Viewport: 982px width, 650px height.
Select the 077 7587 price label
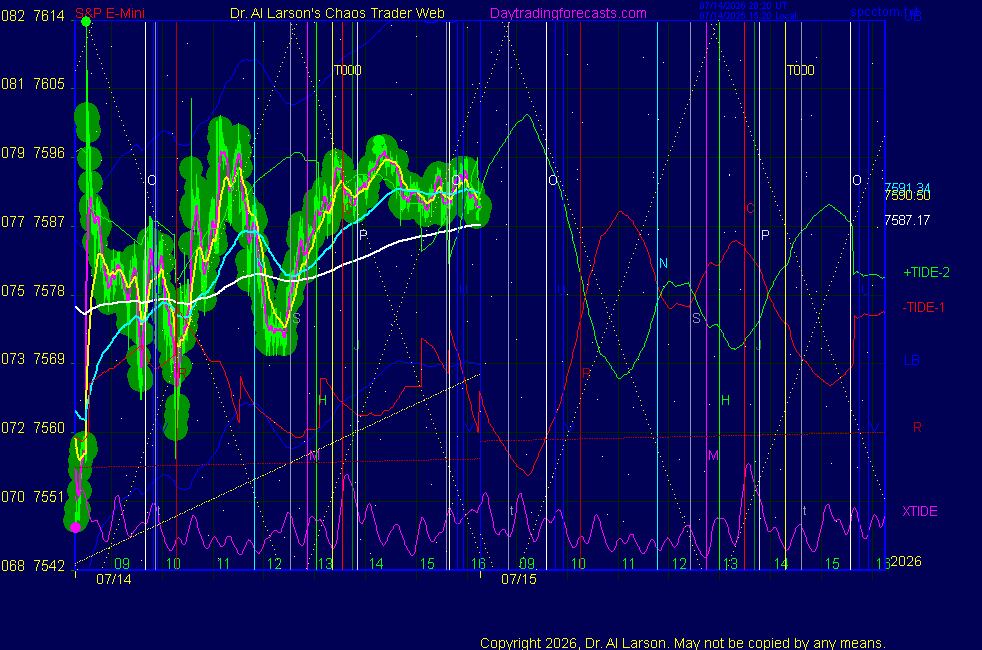click(33, 222)
